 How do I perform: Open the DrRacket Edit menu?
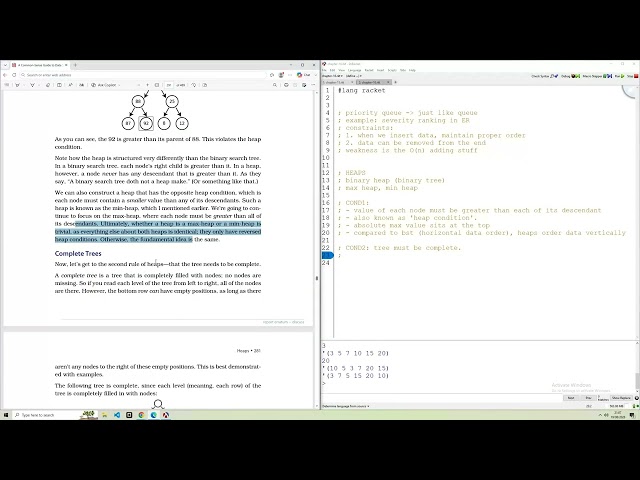pos(332,70)
